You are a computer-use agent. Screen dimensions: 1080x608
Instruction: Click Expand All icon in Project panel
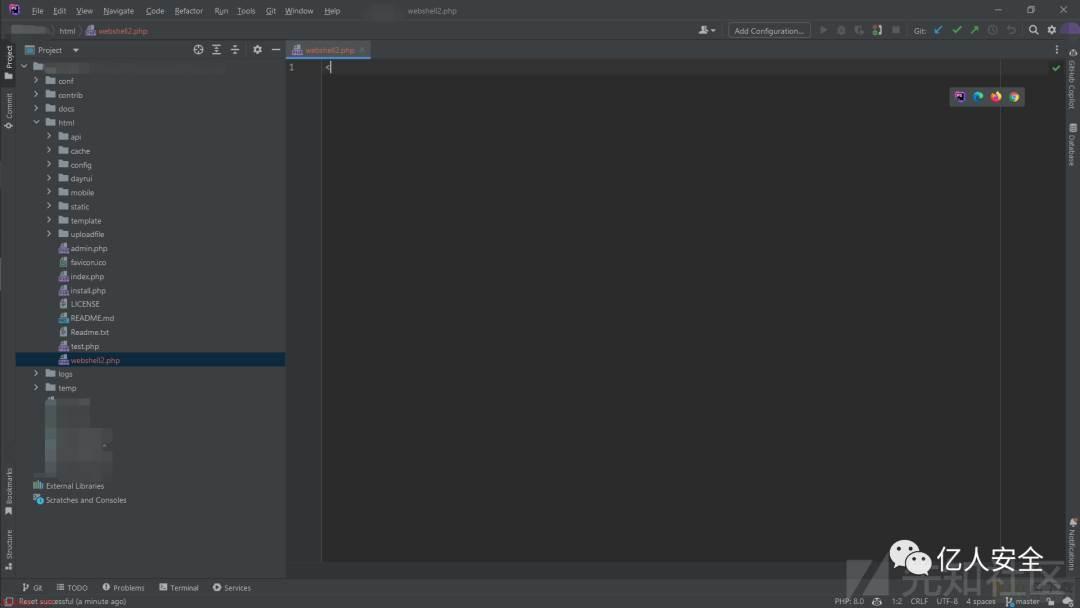pos(216,50)
